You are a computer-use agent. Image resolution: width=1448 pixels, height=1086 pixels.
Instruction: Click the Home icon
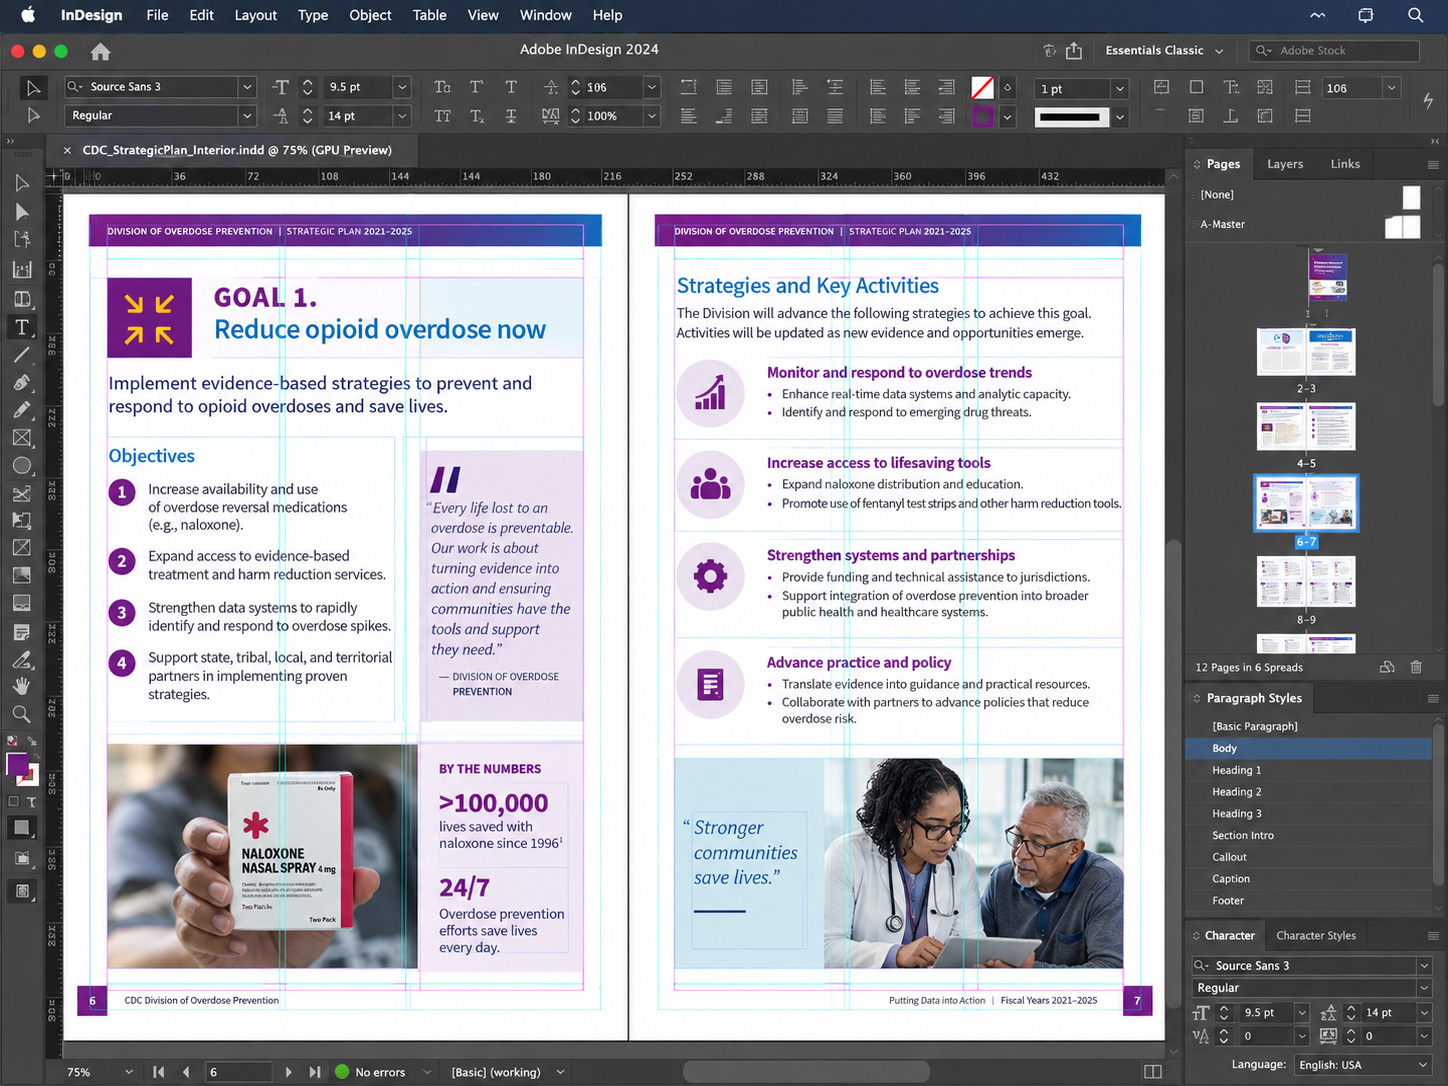coord(100,51)
